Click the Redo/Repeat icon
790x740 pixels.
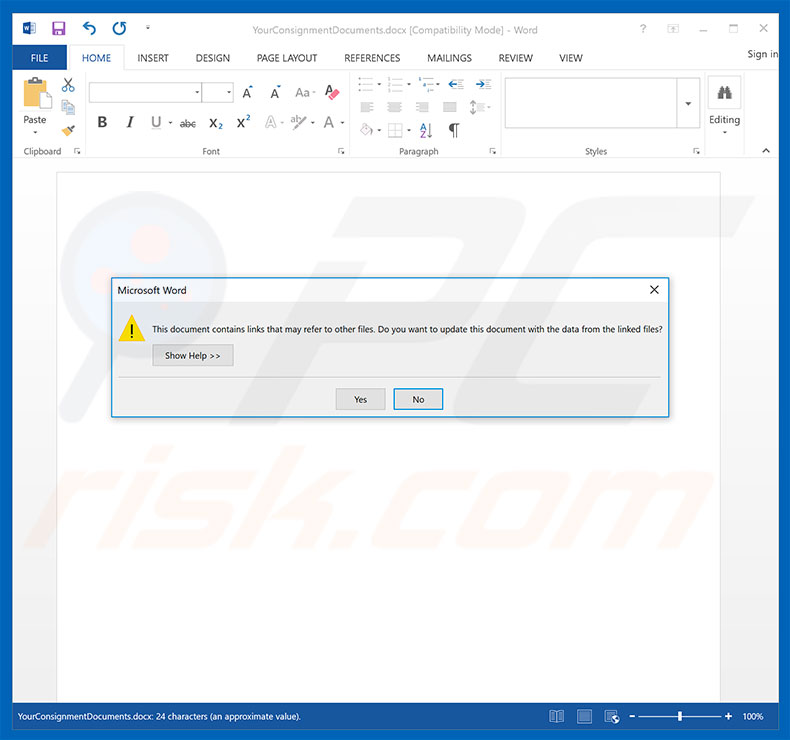click(119, 28)
